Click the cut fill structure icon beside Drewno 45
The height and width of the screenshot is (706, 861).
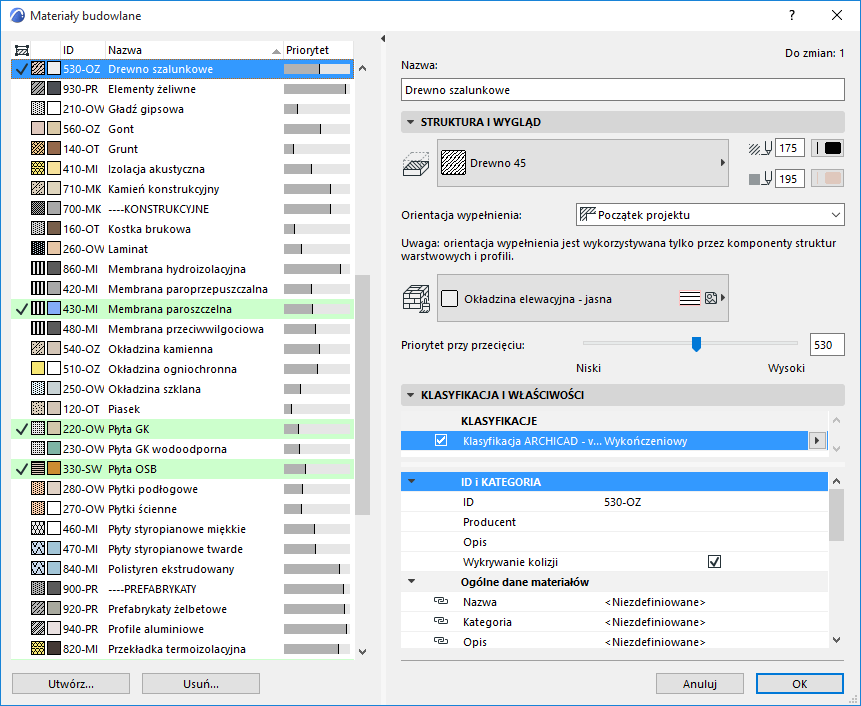point(416,164)
